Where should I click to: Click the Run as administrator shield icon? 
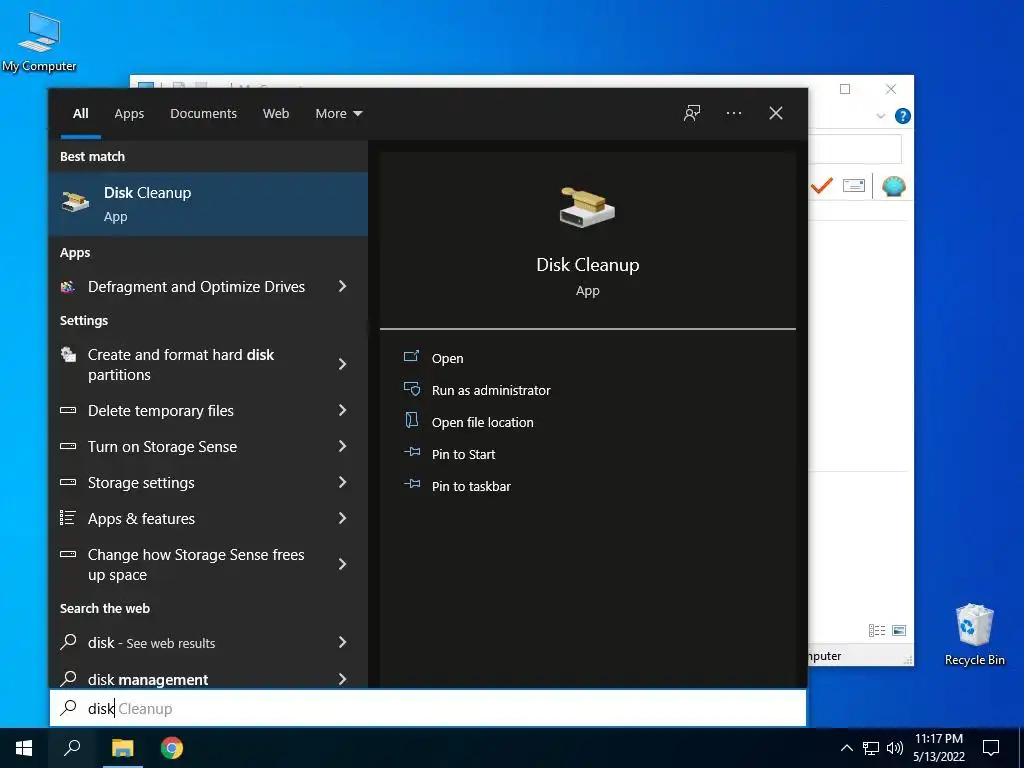coord(411,389)
